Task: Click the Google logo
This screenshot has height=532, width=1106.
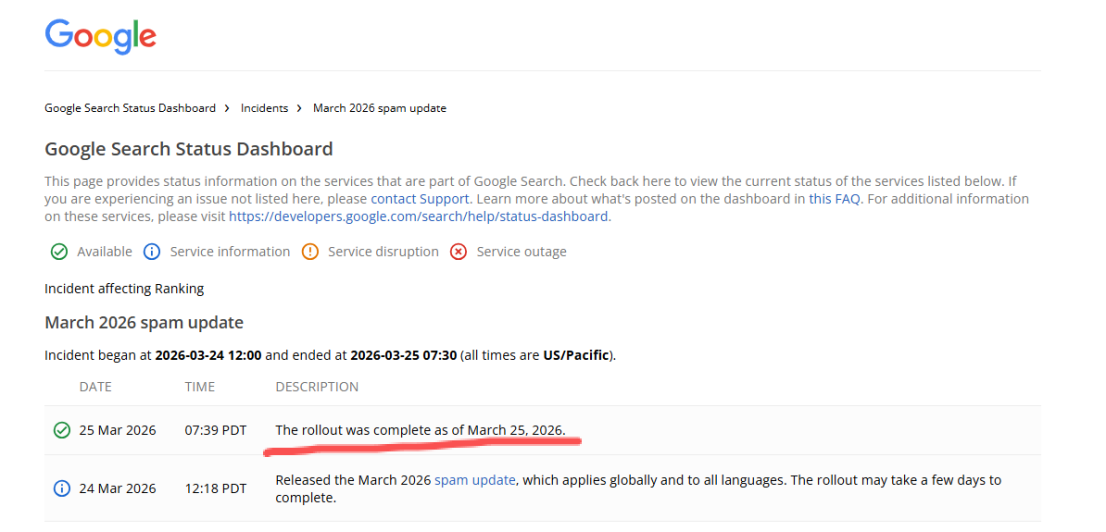Action: (100, 35)
